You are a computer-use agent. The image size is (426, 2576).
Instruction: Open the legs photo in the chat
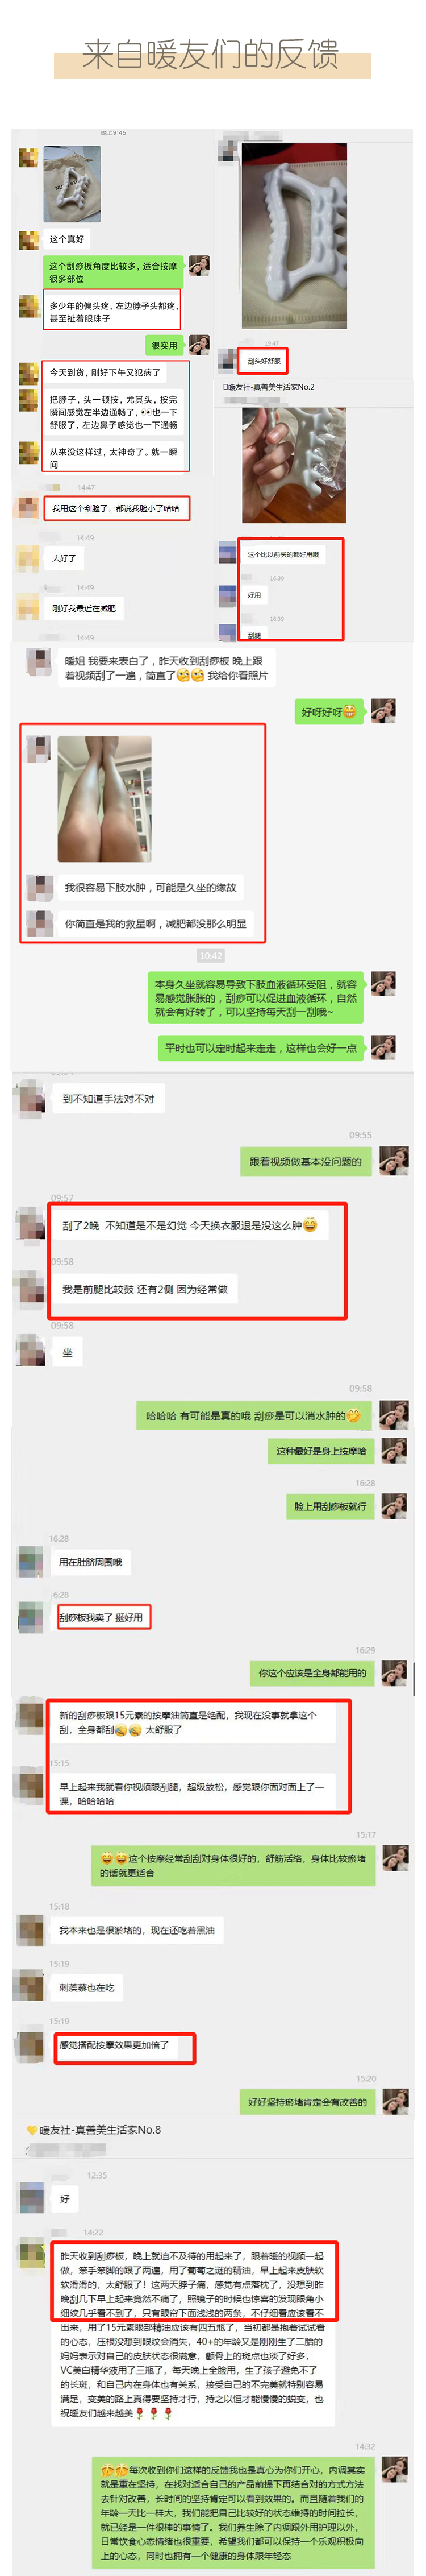(x=105, y=798)
